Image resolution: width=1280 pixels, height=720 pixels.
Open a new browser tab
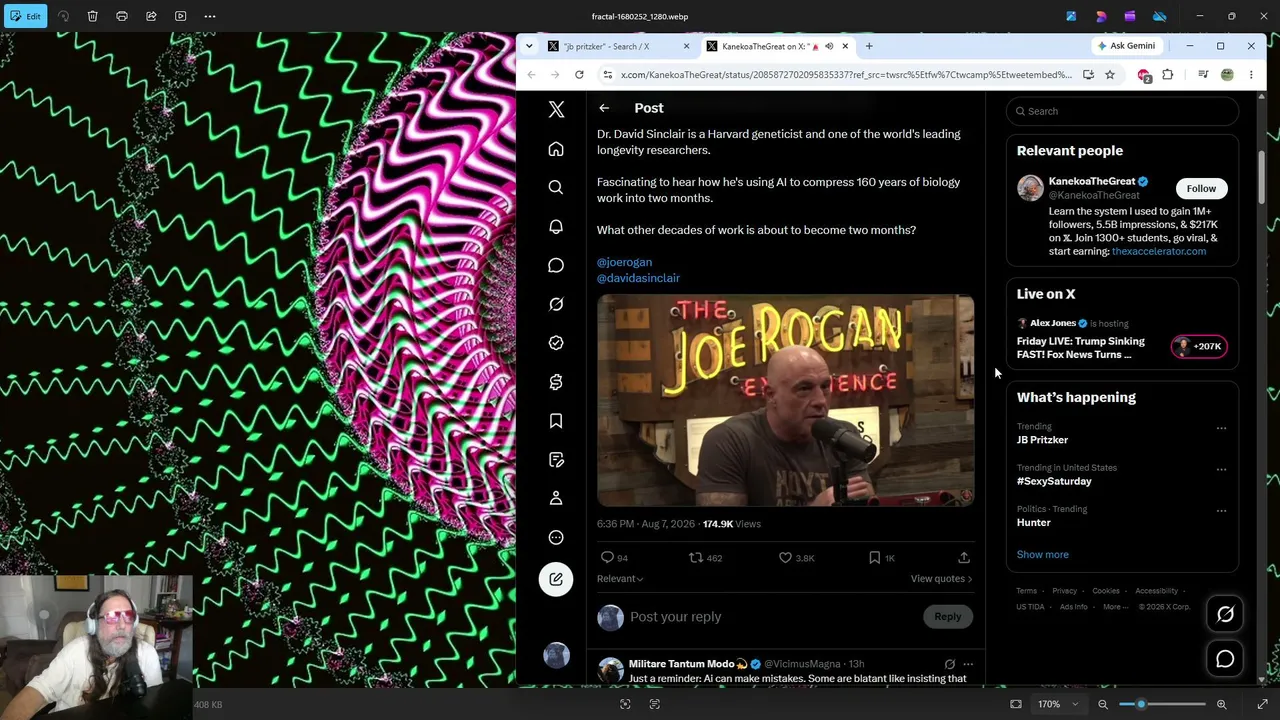click(x=869, y=46)
